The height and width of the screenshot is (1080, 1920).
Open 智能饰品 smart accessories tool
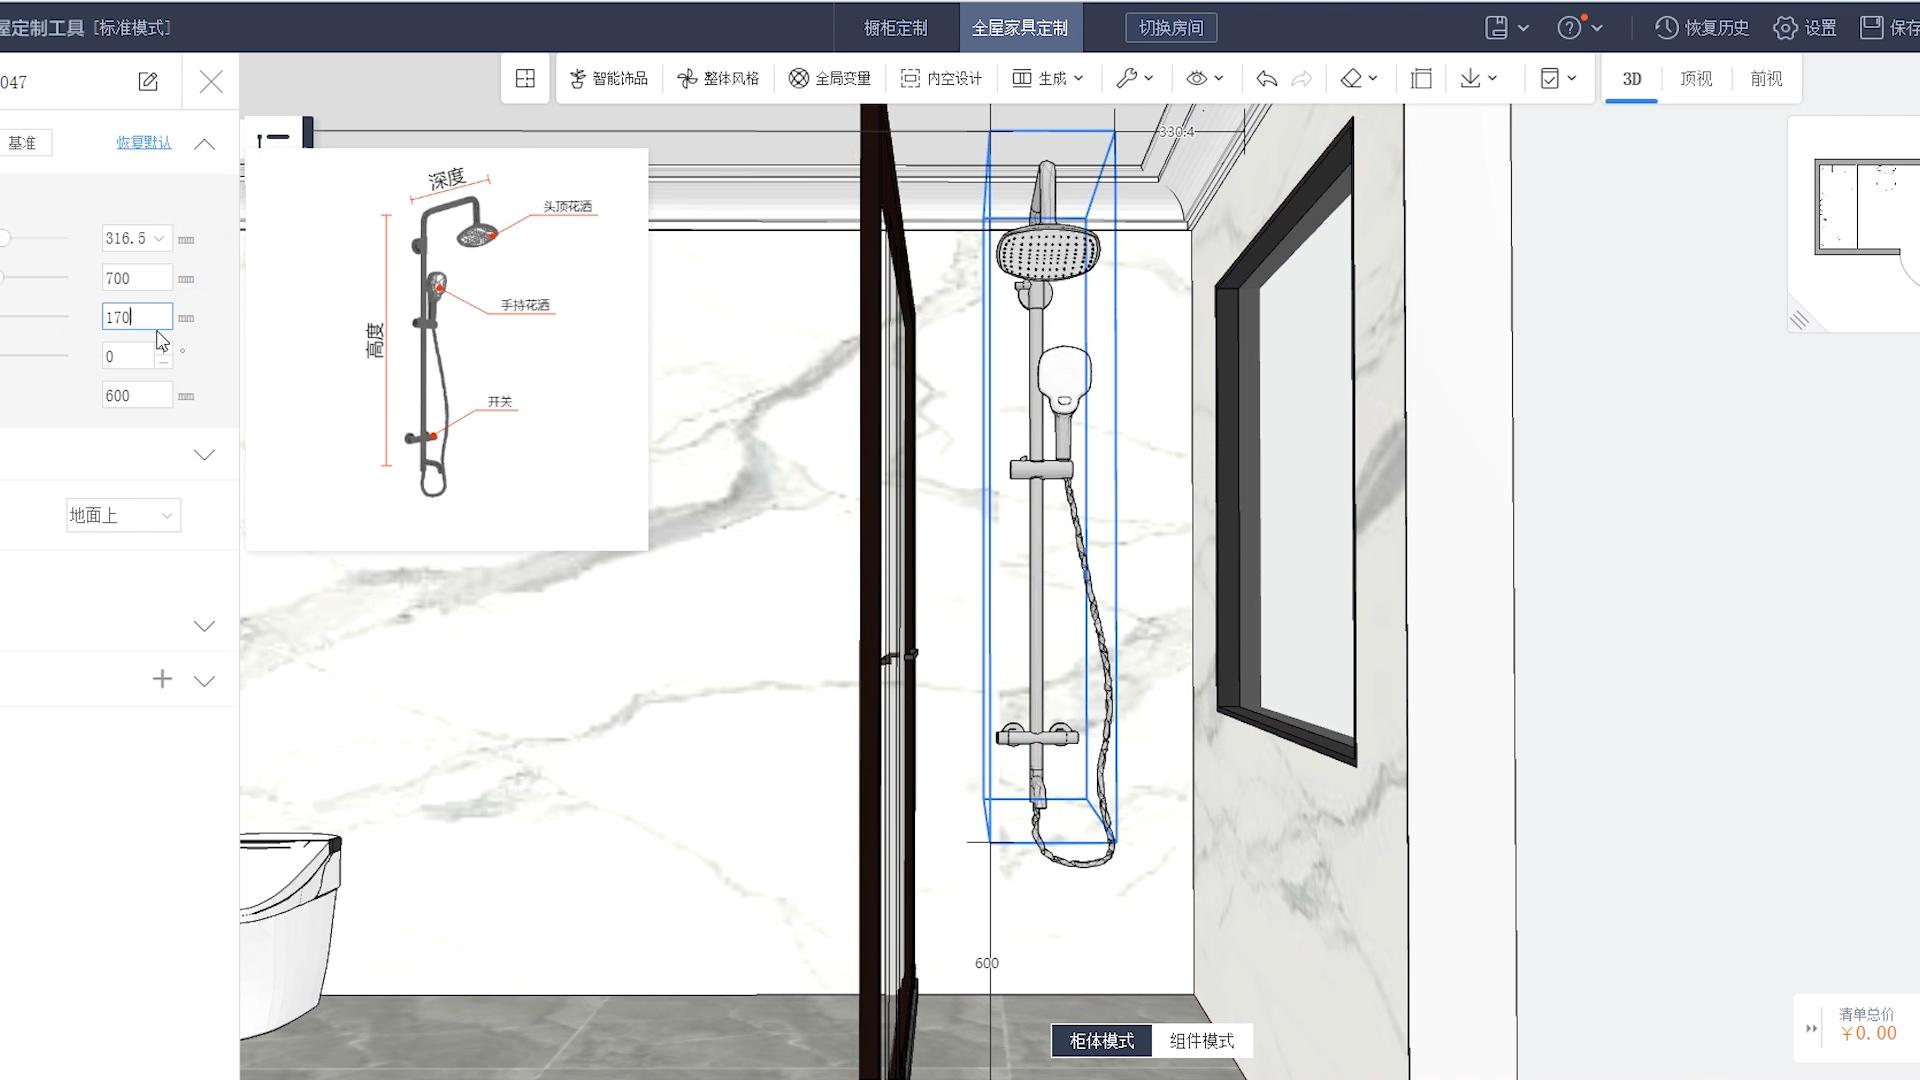(x=608, y=78)
